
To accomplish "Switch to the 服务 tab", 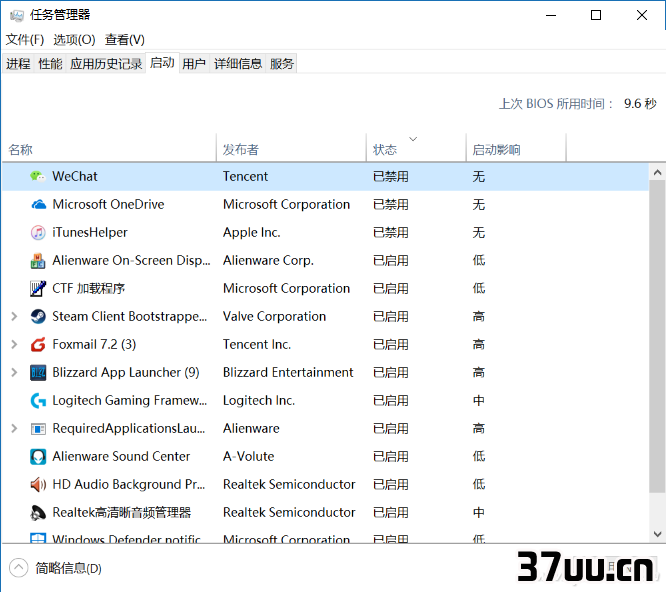I will (282, 64).
